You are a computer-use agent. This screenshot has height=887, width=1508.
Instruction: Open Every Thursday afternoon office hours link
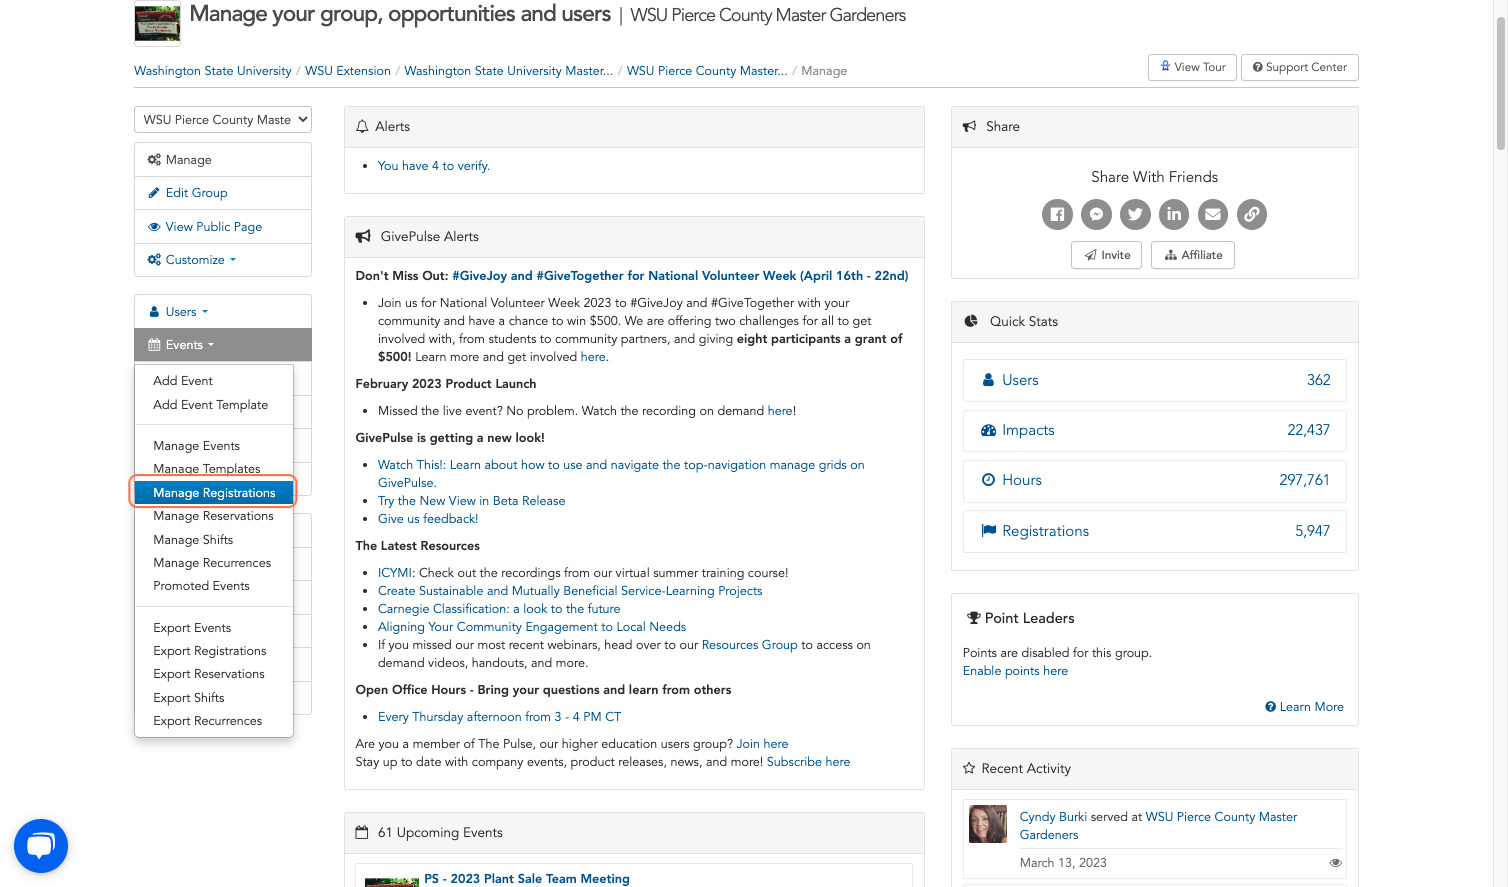pyautogui.click(x=499, y=717)
